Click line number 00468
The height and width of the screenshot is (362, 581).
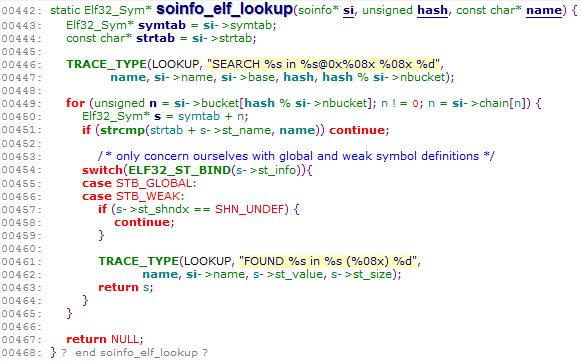click(x=21, y=353)
